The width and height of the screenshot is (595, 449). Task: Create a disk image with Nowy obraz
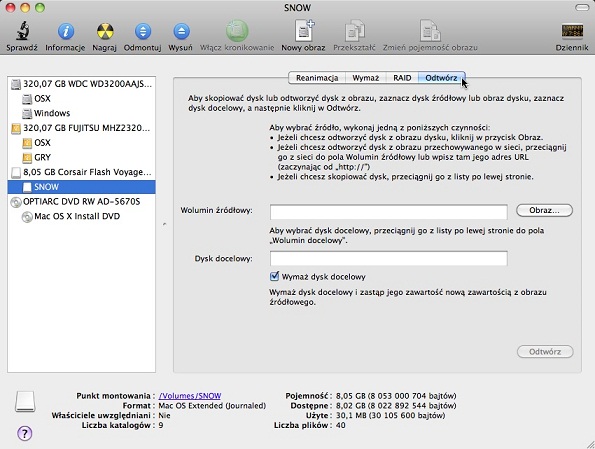click(304, 30)
